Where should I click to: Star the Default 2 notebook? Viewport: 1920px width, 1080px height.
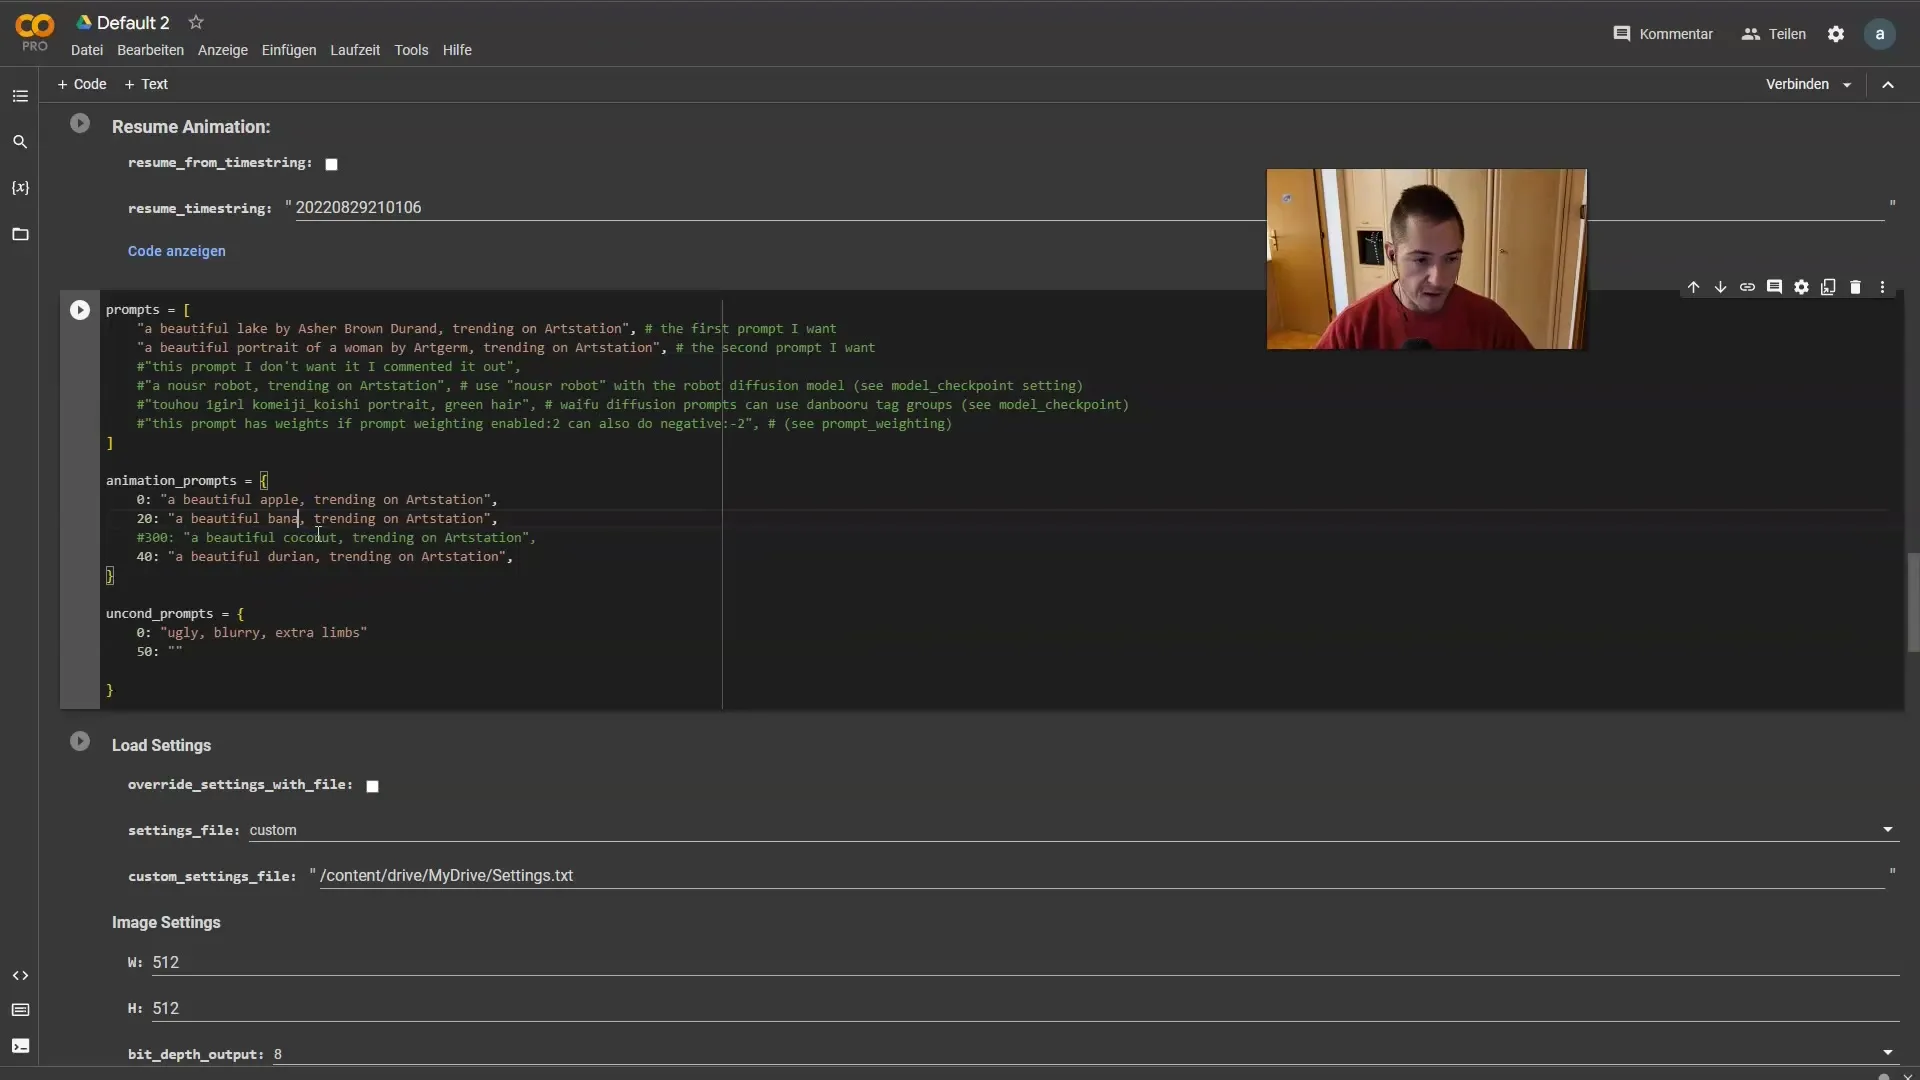pyautogui.click(x=196, y=22)
